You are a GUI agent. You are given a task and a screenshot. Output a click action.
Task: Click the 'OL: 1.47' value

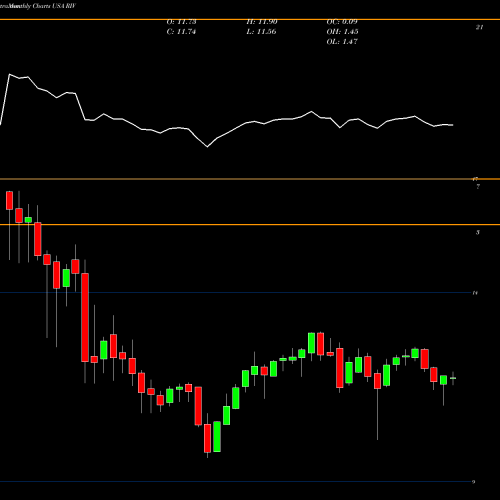click(x=342, y=42)
